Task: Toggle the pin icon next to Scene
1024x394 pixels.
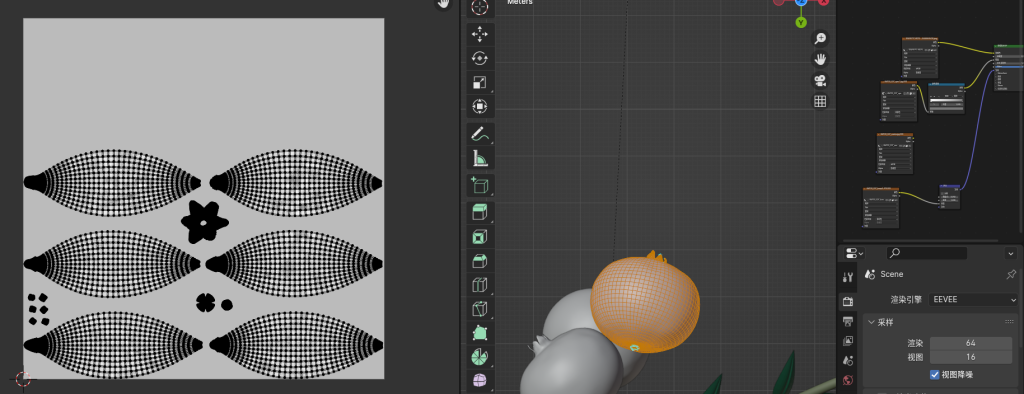Action: tap(1011, 274)
